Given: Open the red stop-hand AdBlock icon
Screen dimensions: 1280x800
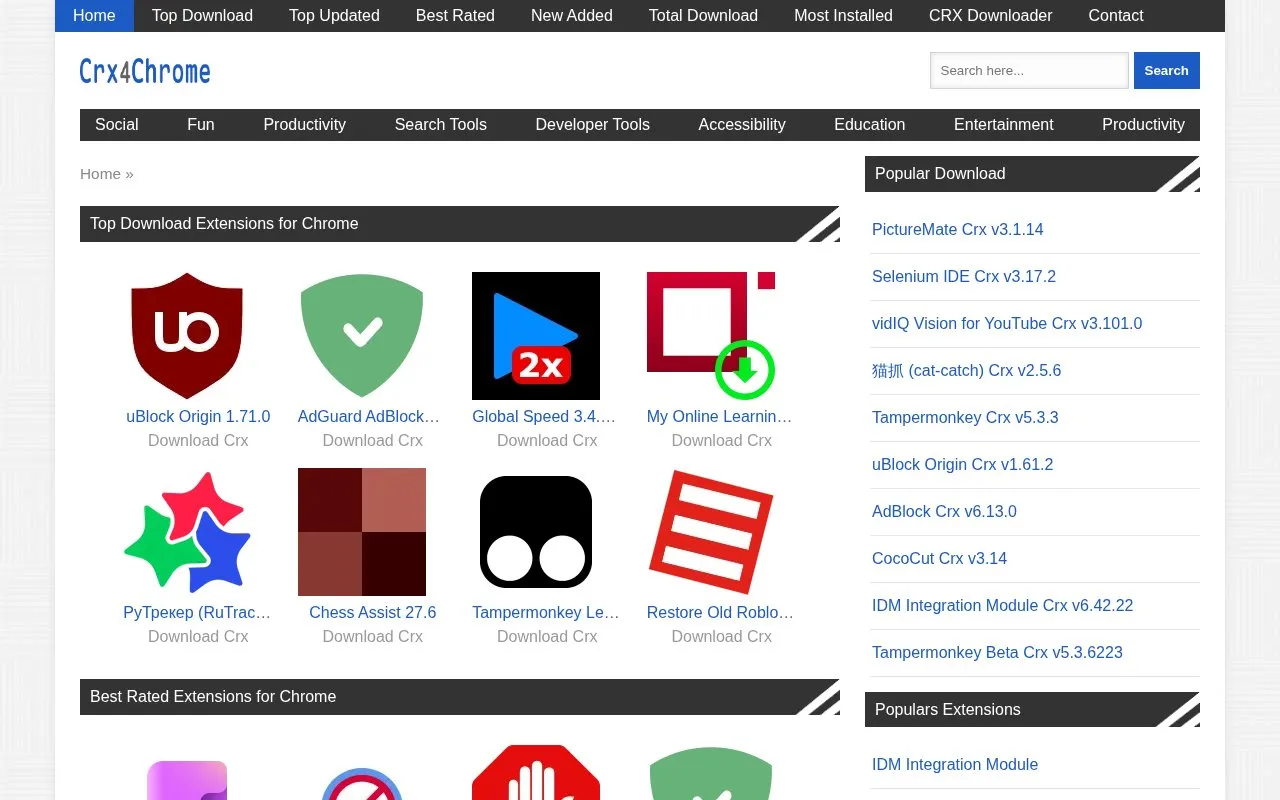Looking at the screenshot, I should point(536,772).
